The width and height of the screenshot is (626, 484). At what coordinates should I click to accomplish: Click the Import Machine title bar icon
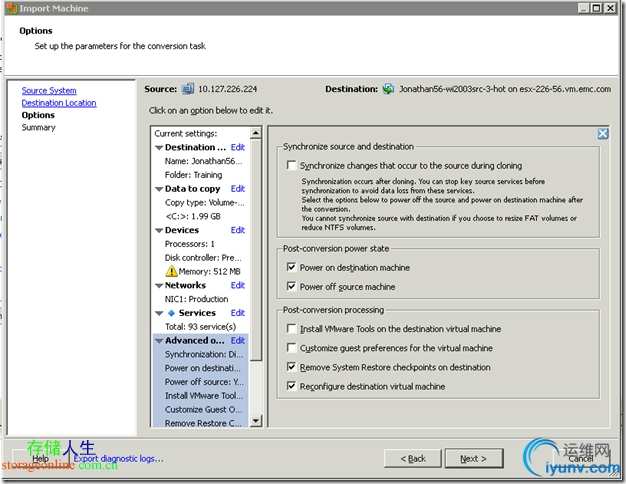(12, 8)
